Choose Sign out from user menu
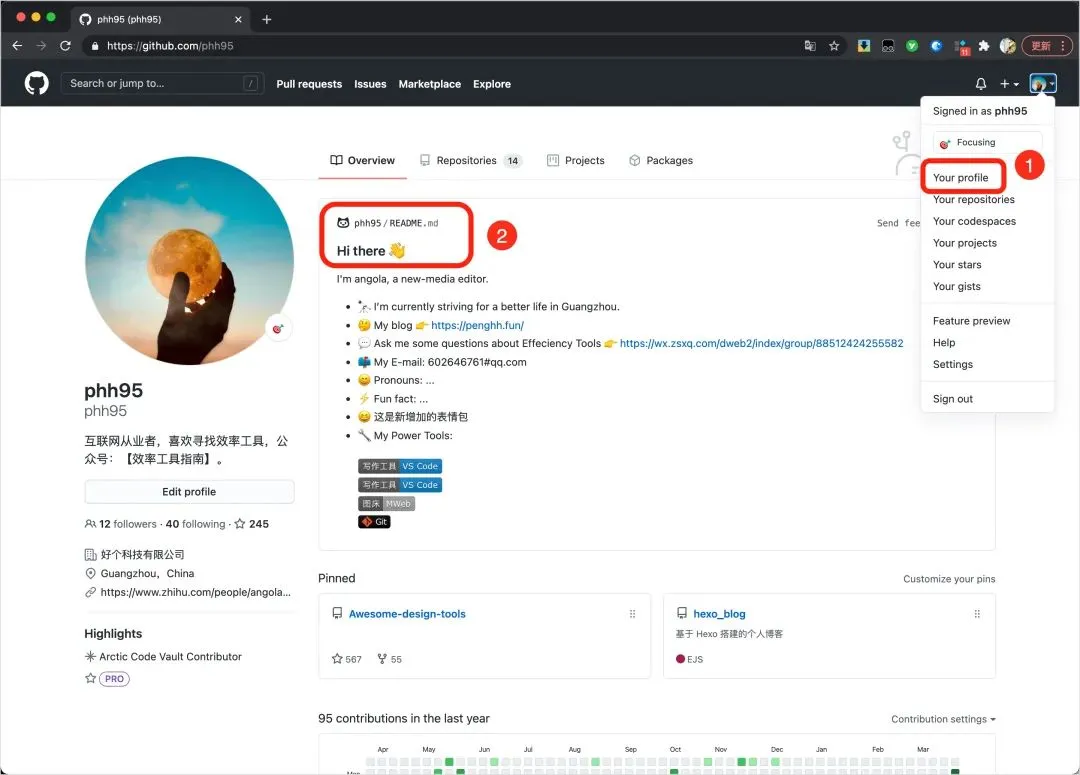 953,399
